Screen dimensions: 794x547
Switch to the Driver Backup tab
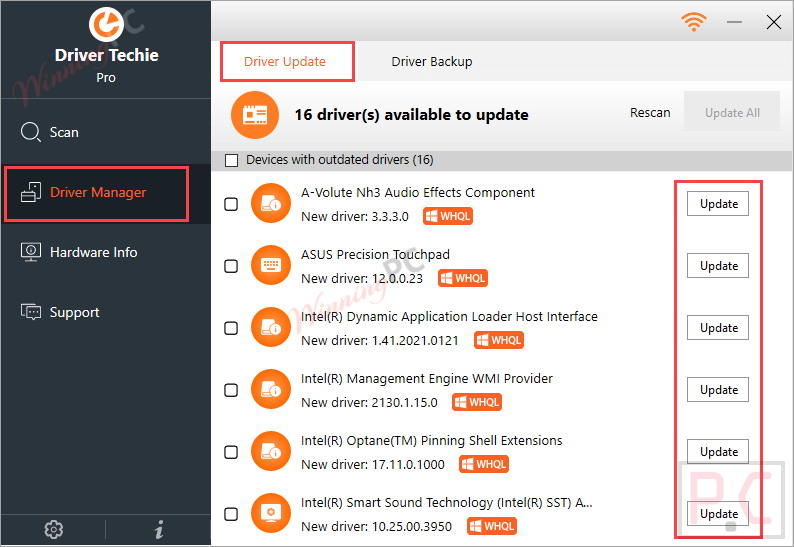[x=431, y=62]
